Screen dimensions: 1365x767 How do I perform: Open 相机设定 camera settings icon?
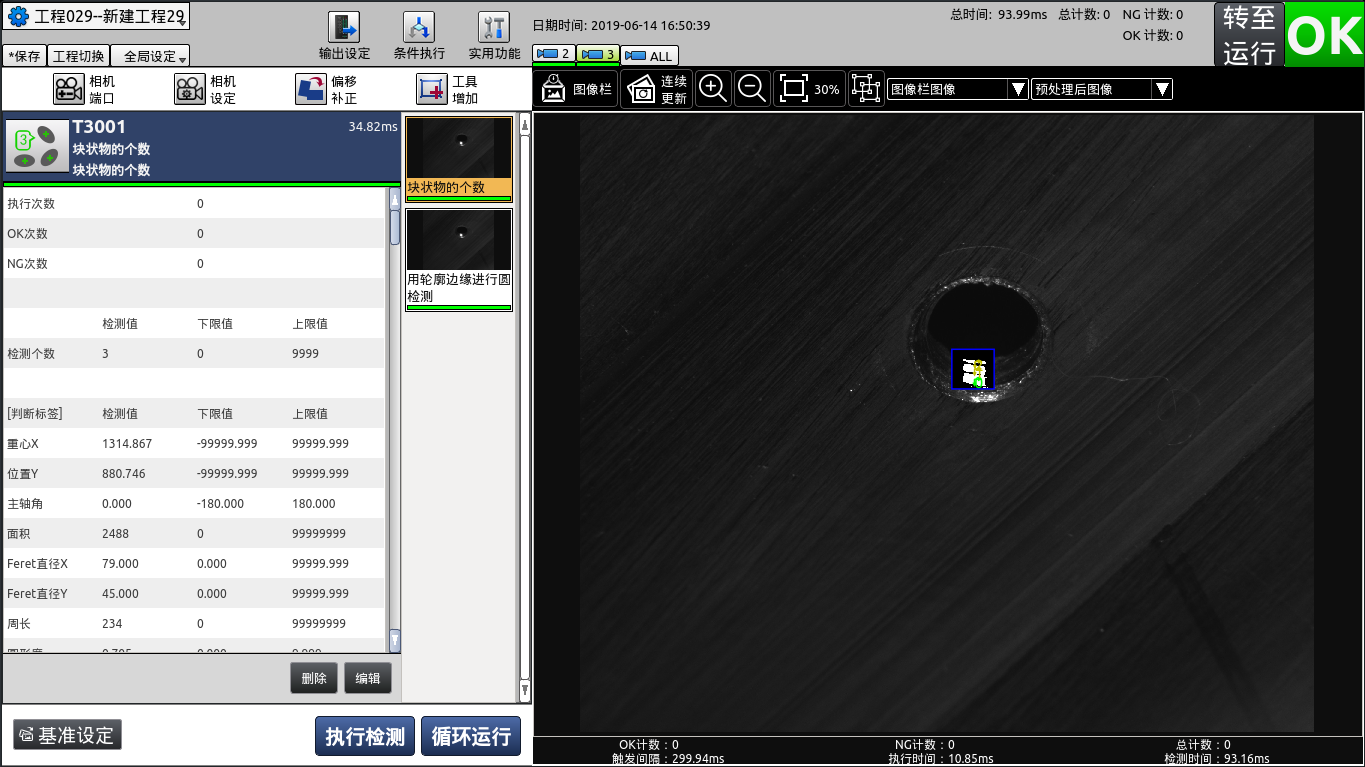[189, 90]
